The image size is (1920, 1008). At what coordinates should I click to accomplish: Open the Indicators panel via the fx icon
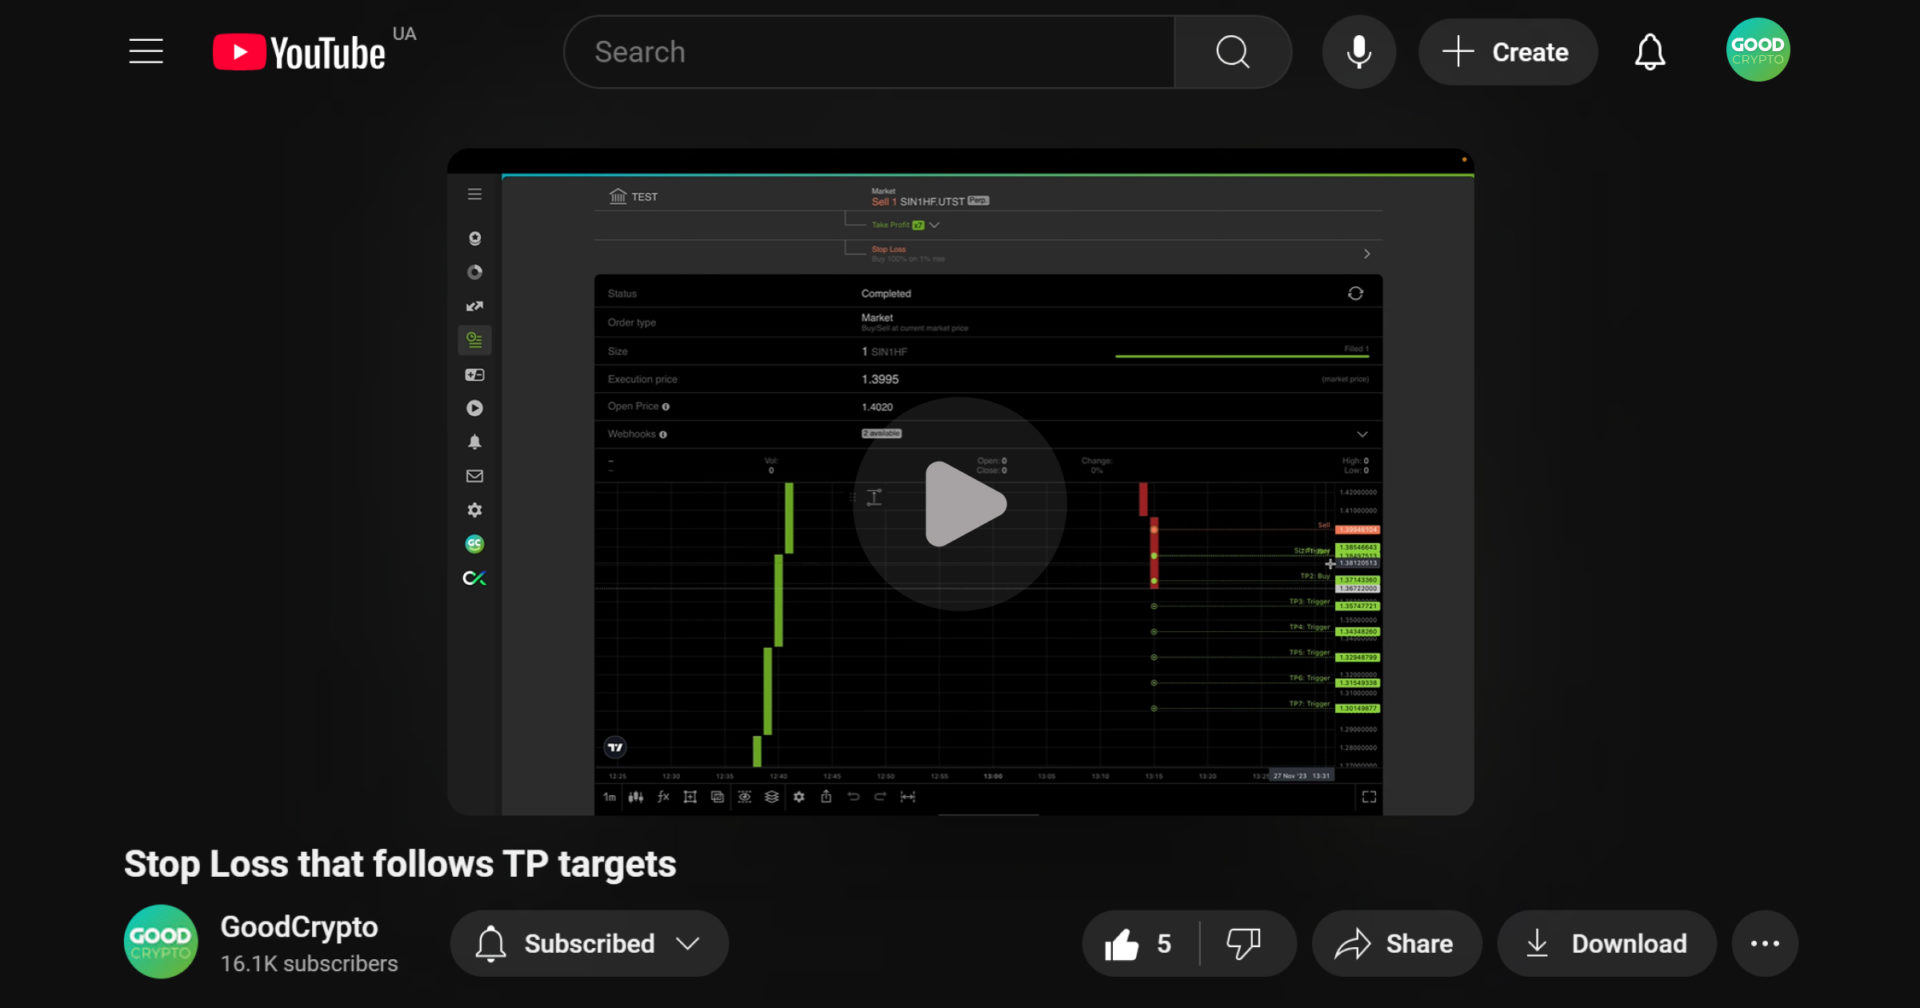(663, 797)
